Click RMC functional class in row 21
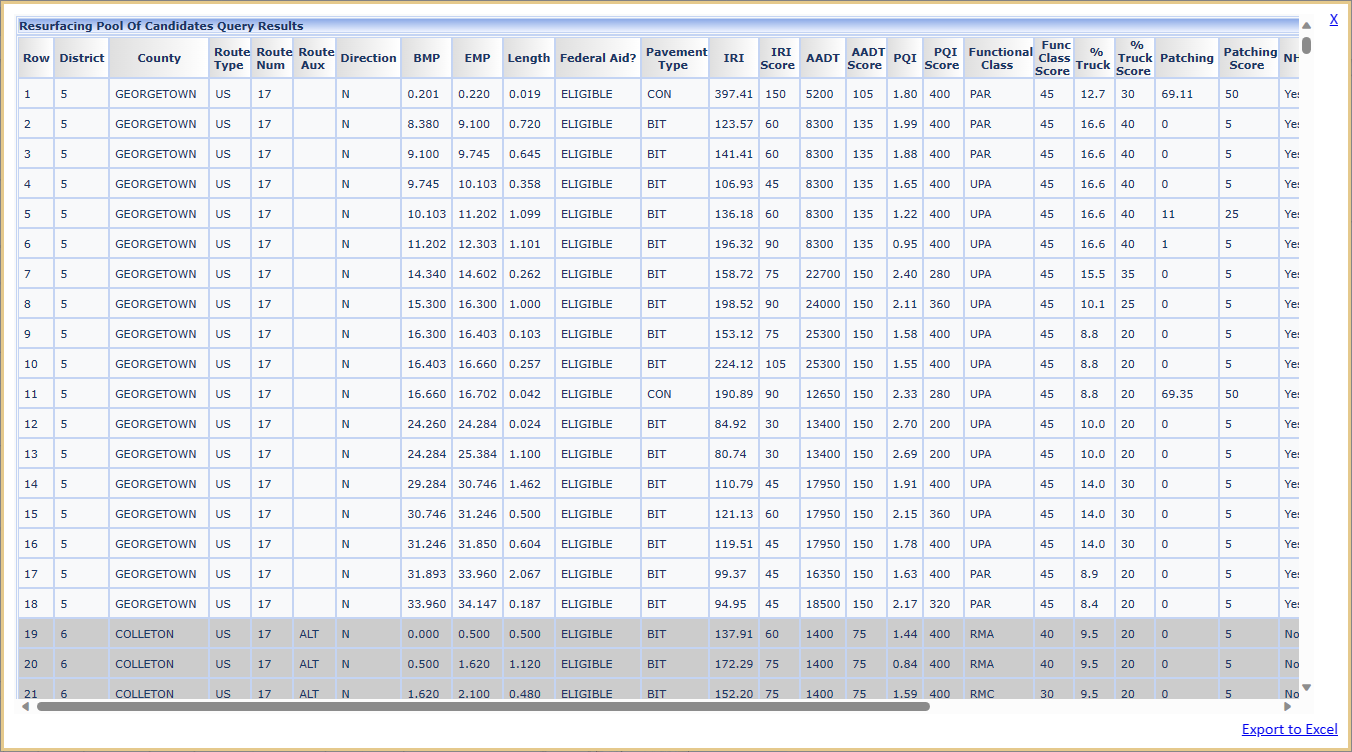Screen dimensions: 1352x752 (x=982, y=694)
